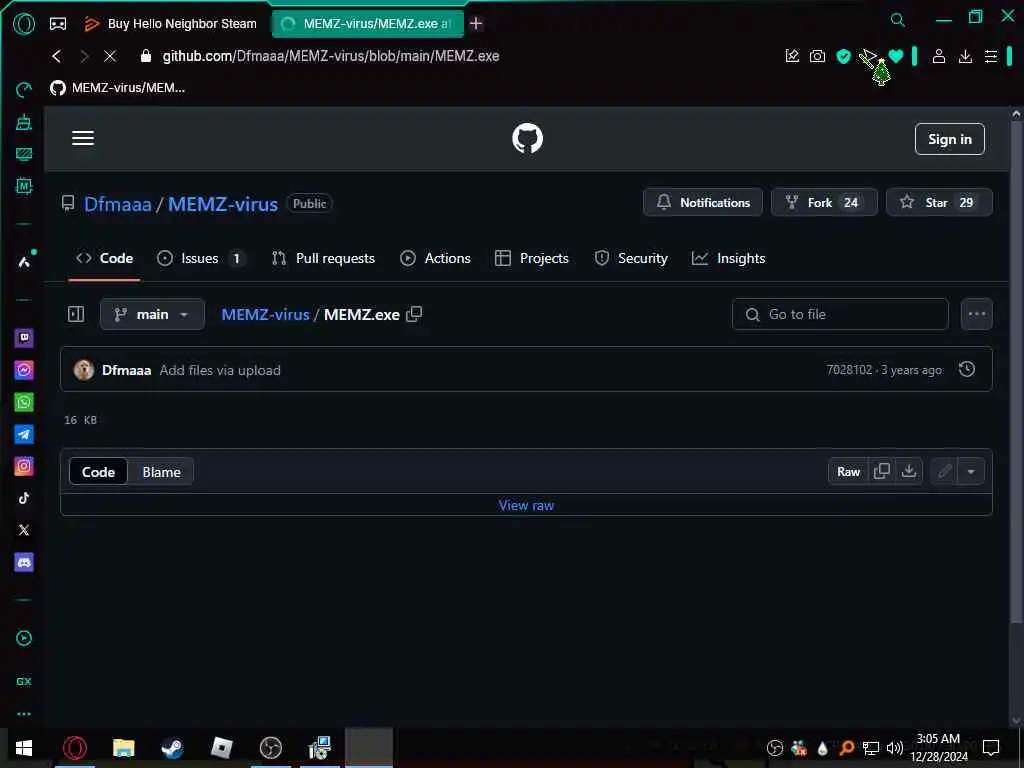Click the page vertical scrollbar
This screenshot has width=1024, height=768.
[1016, 372]
